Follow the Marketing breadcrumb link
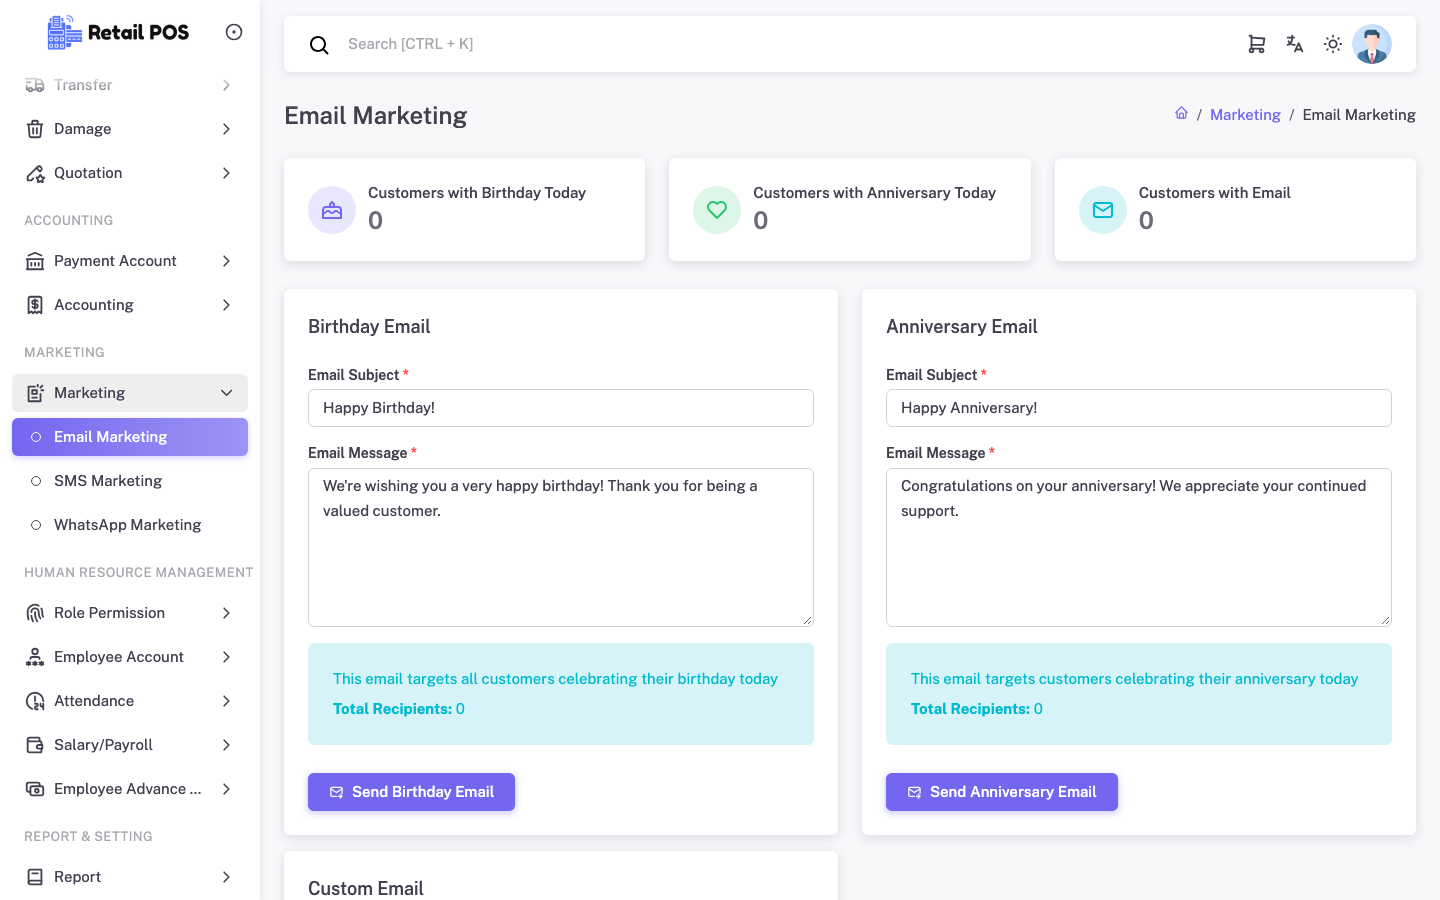1440x900 pixels. (1245, 115)
